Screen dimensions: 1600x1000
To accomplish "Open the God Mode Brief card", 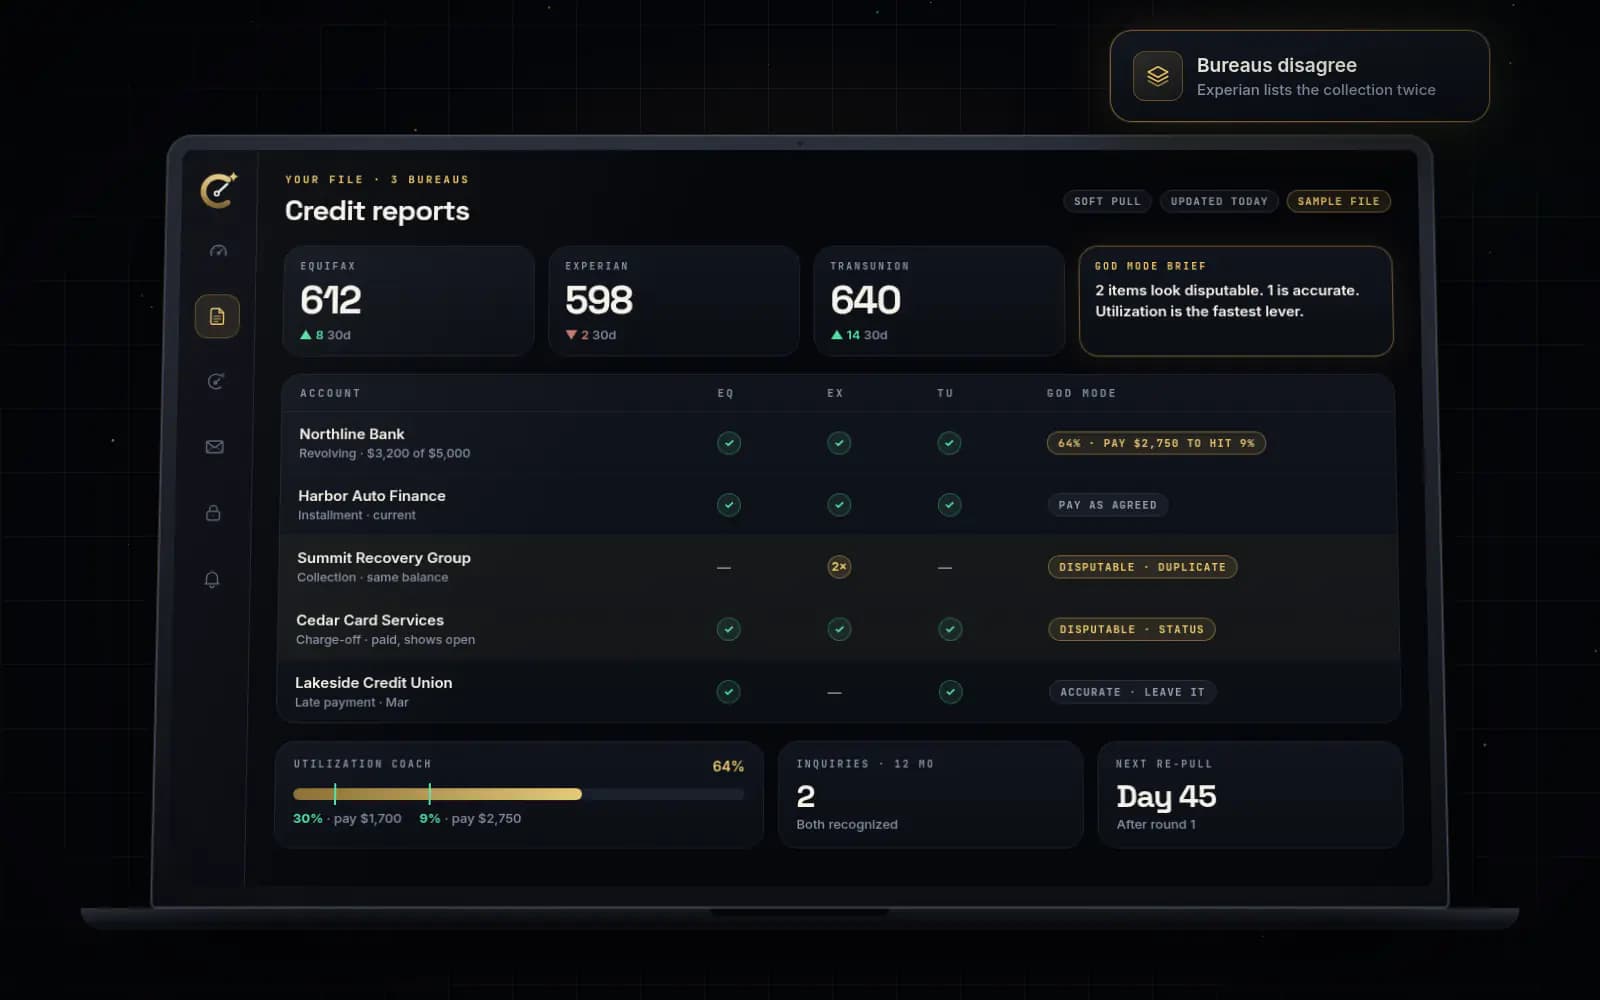I will tap(1236, 301).
